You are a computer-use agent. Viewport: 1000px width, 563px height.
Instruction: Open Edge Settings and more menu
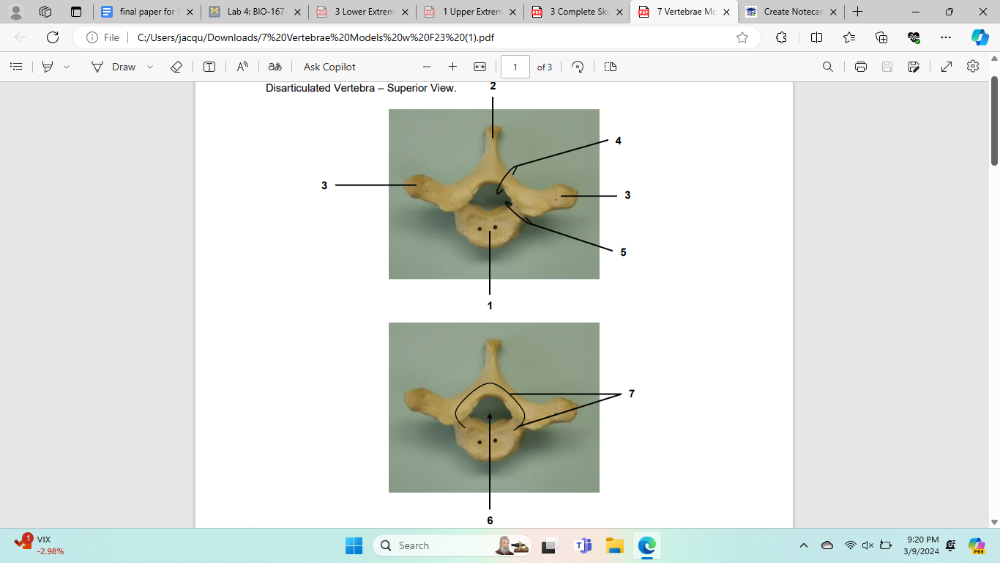pos(945,37)
